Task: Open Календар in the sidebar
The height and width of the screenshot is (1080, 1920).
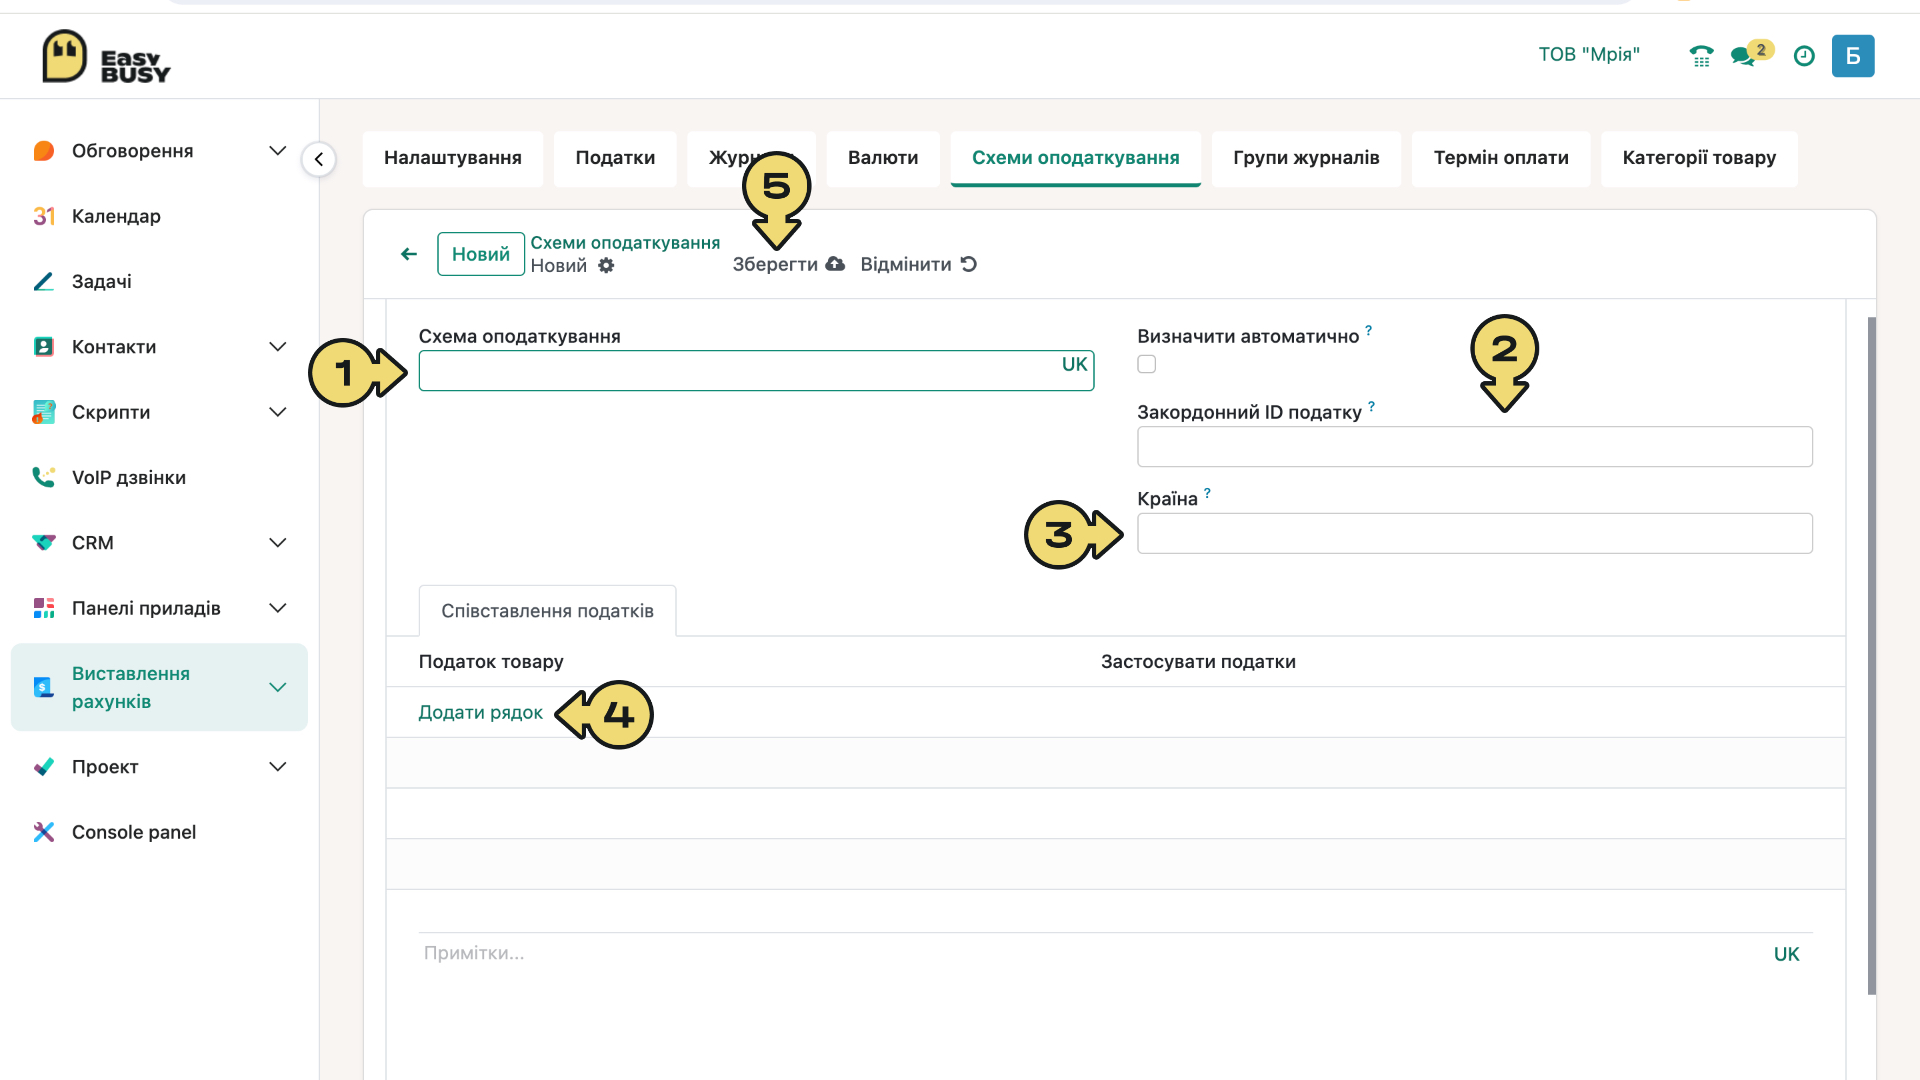Action: click(116, 216)
